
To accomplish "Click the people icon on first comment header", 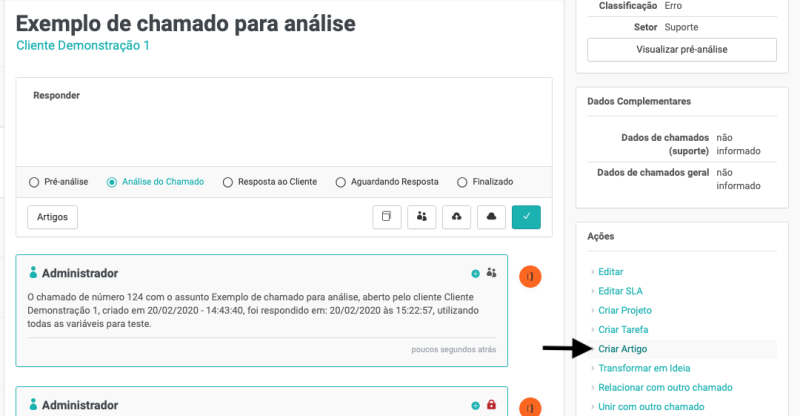I will point(491,273).
